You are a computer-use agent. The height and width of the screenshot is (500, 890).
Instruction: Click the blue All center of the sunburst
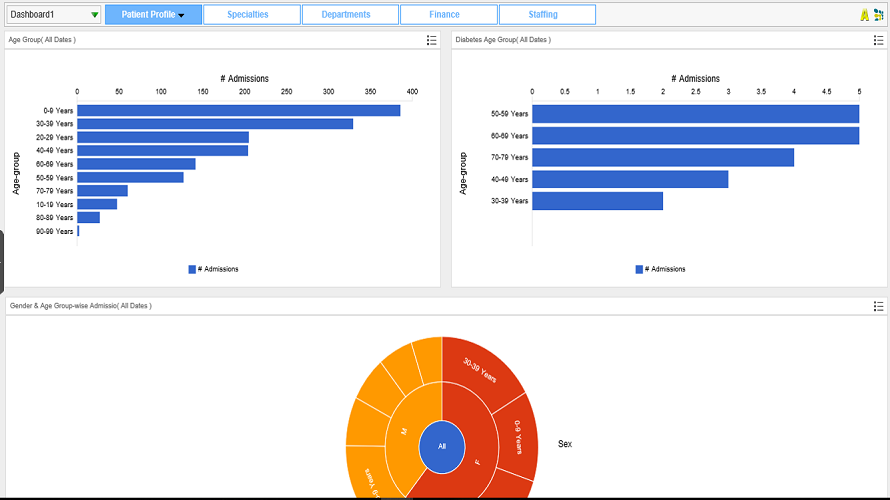442,447
